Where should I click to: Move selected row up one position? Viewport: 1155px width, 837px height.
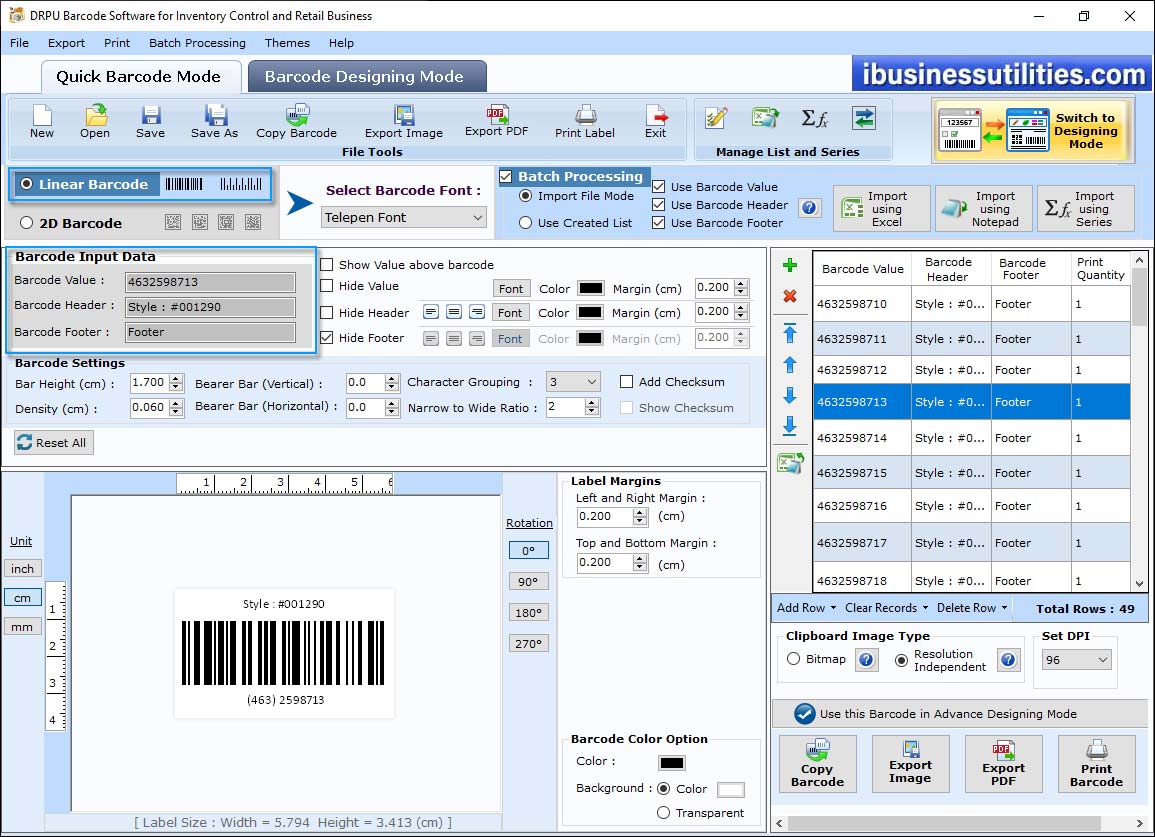[790, 365]
